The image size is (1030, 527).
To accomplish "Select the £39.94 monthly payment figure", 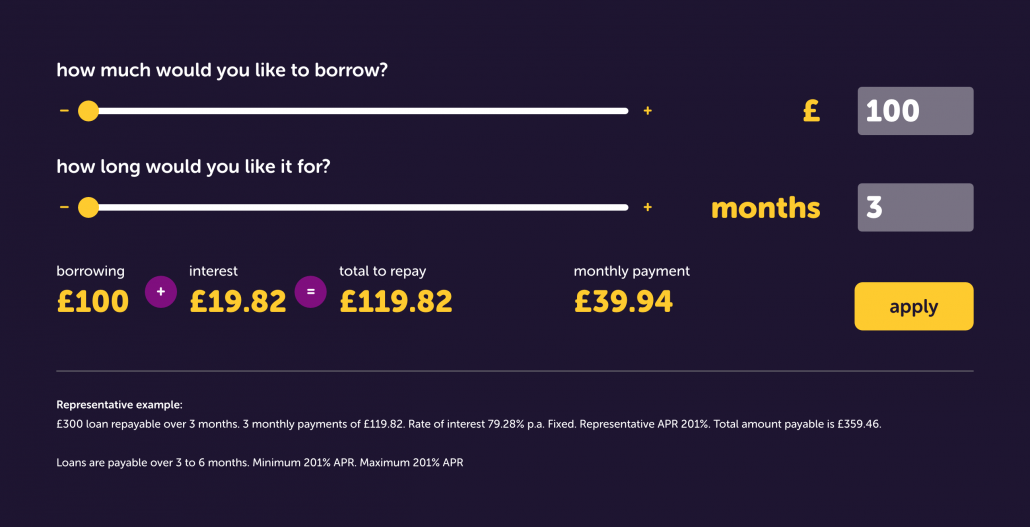I will coord(623,302).
